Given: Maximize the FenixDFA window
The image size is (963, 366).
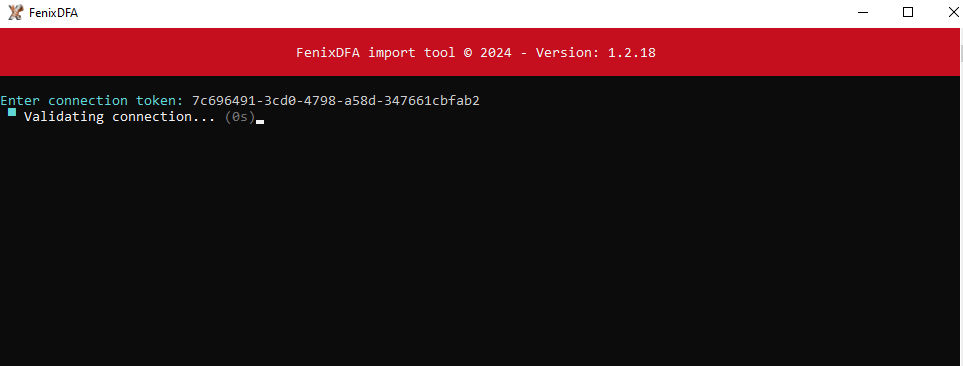Looking at the screenshot, I should (x=908, y=12).
